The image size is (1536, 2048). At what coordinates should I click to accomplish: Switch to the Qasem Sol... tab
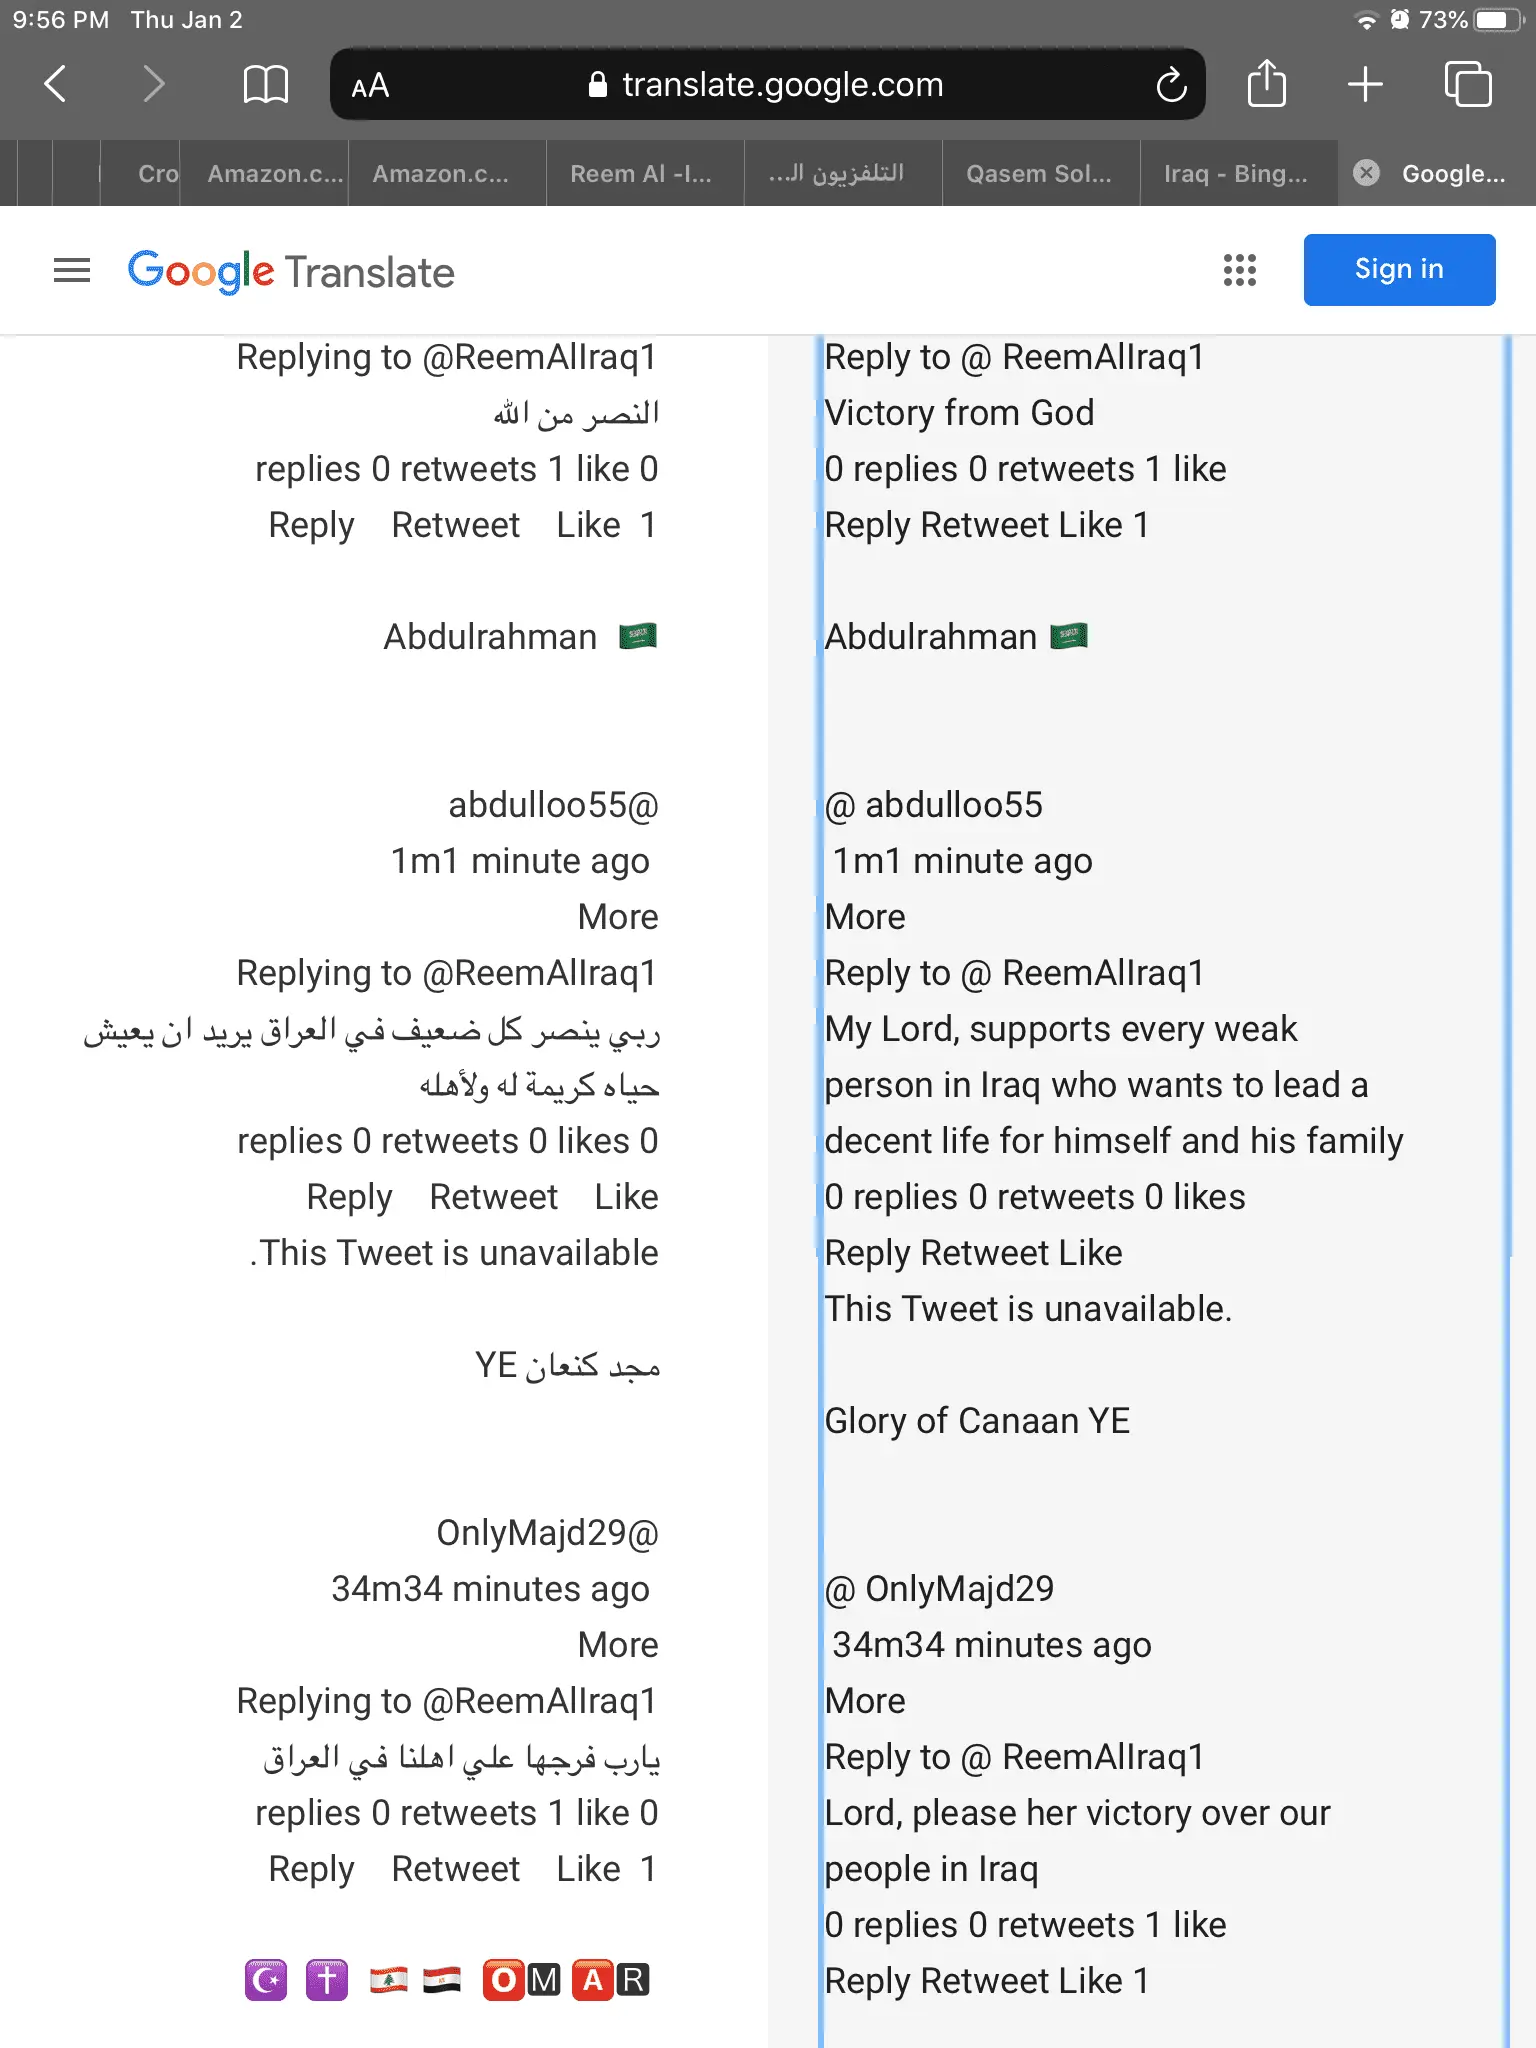click(x=1039, y=174)
